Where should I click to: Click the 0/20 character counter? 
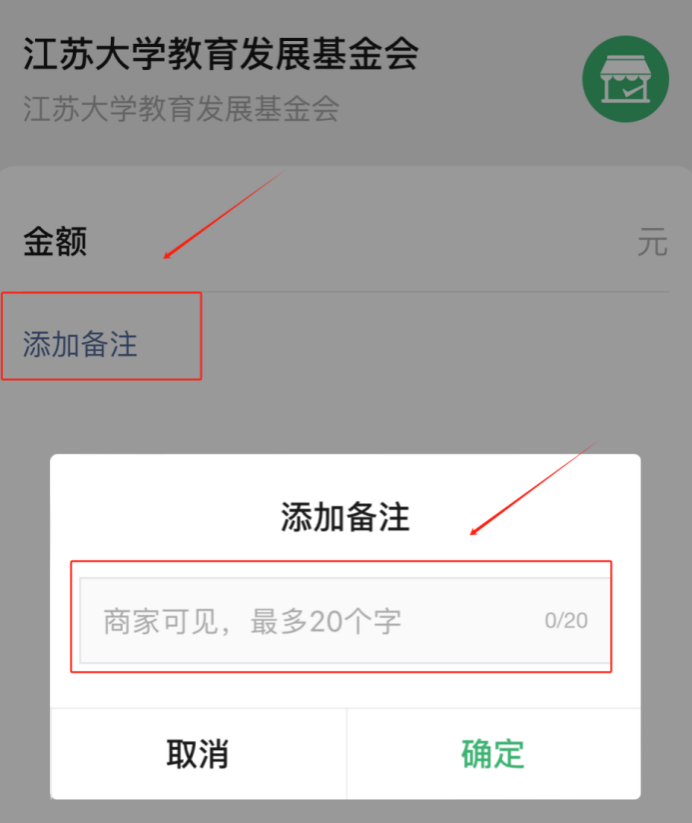pos(566,620)
